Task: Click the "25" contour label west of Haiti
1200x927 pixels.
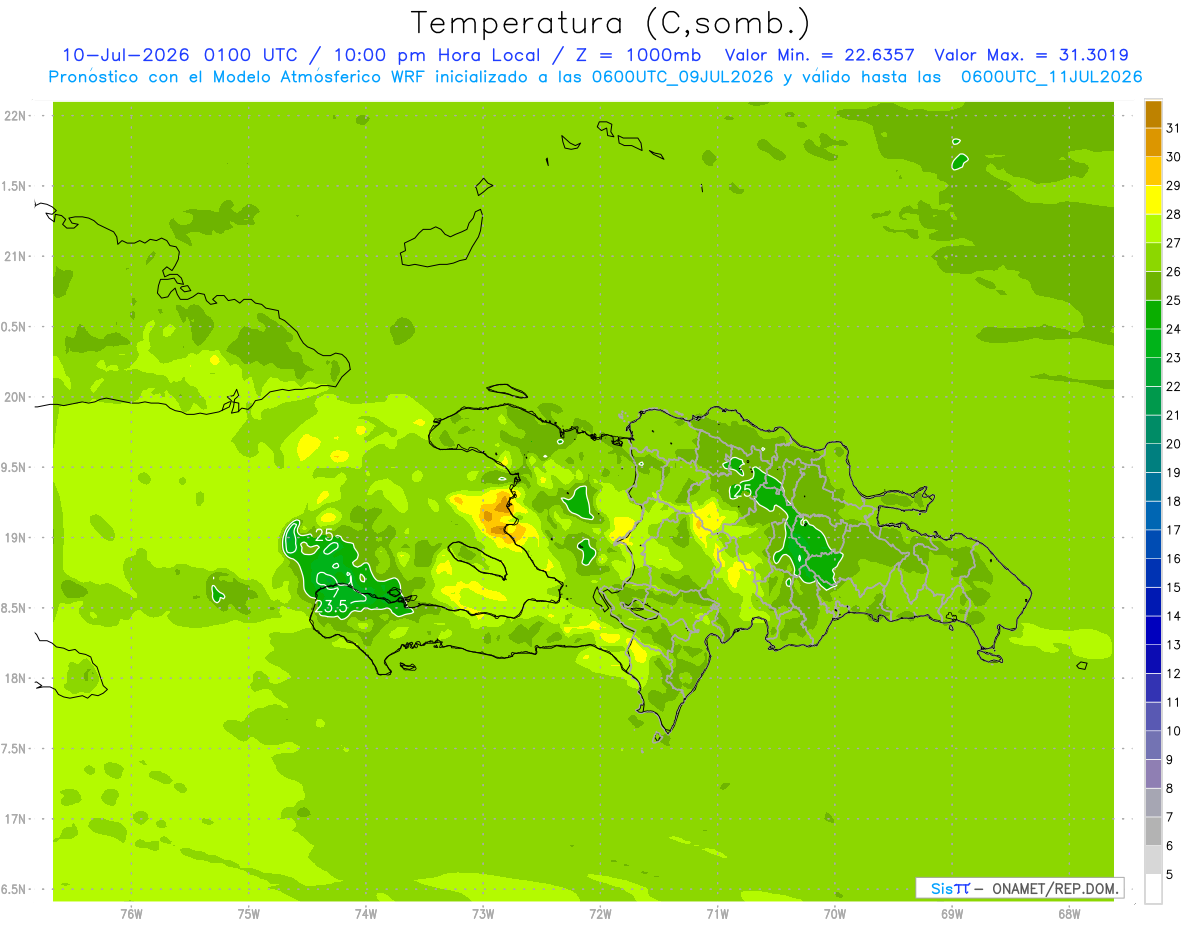Action: click(x=324, y=535)
